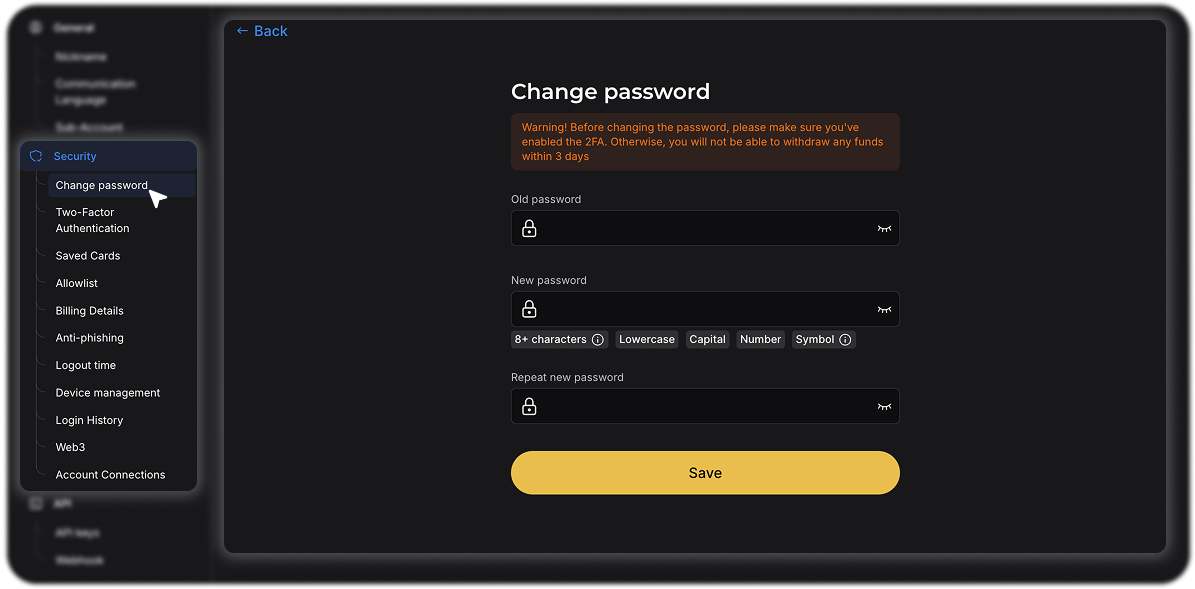Show the old password with eye icon
Screen dimensions: 1195x589
(x=884, y=229)
